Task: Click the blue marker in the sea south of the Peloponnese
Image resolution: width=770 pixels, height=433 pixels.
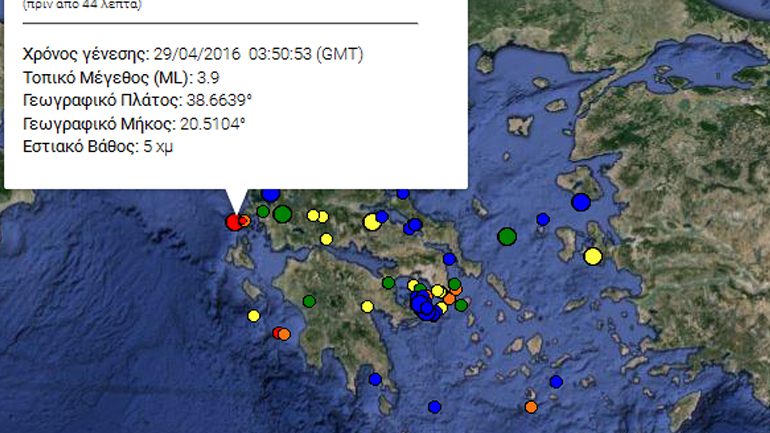Action: point(434,407)
